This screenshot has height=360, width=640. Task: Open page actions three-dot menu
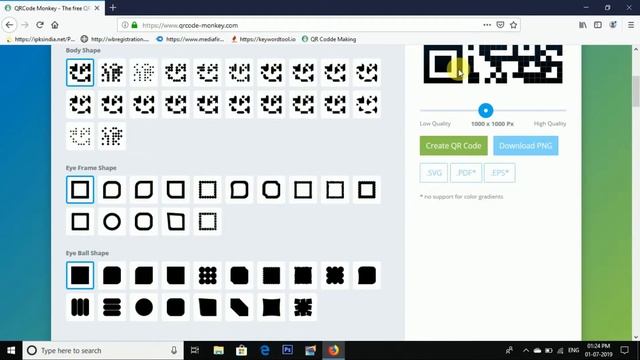[x=487, y=25]
